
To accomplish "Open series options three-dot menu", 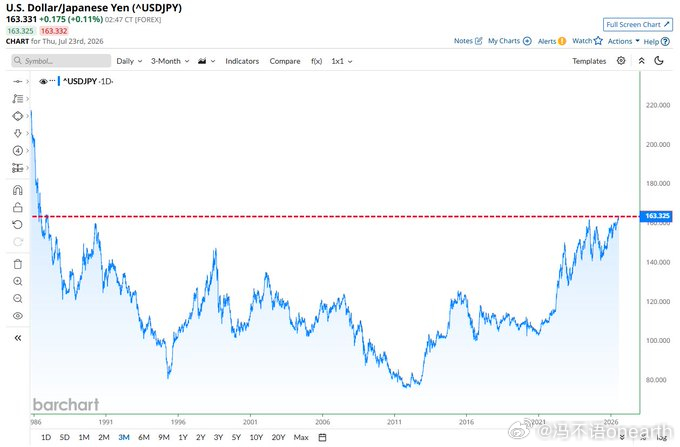I will pos(52,81).
